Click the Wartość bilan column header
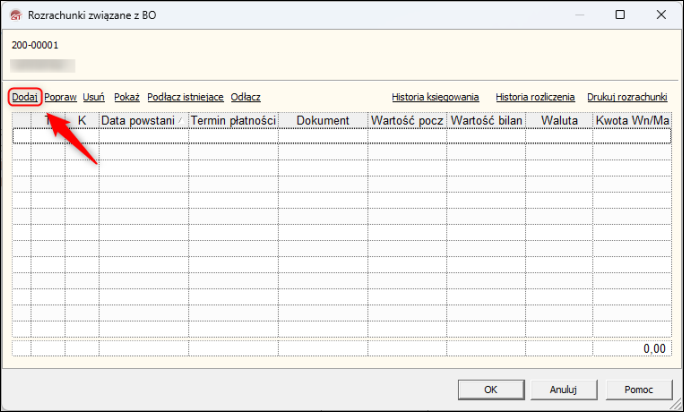Viewport: 684px width, 412px height. [x=486, y=121]
